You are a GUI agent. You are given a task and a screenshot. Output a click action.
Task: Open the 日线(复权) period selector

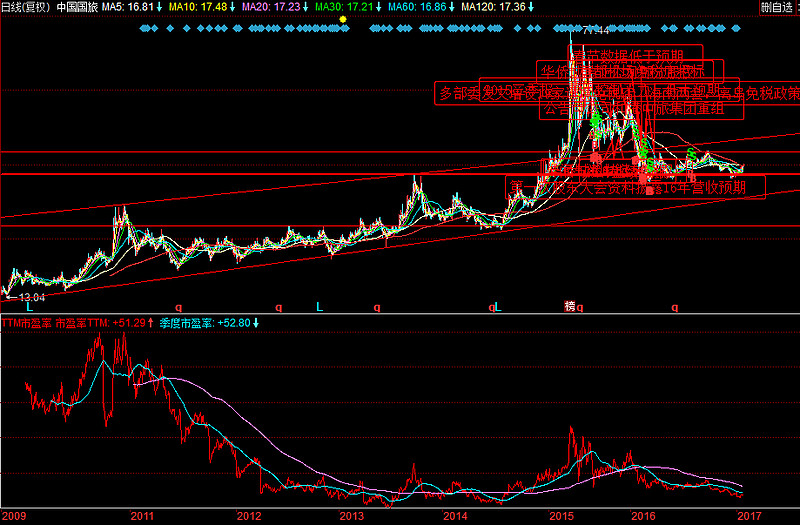click(27, 7)
